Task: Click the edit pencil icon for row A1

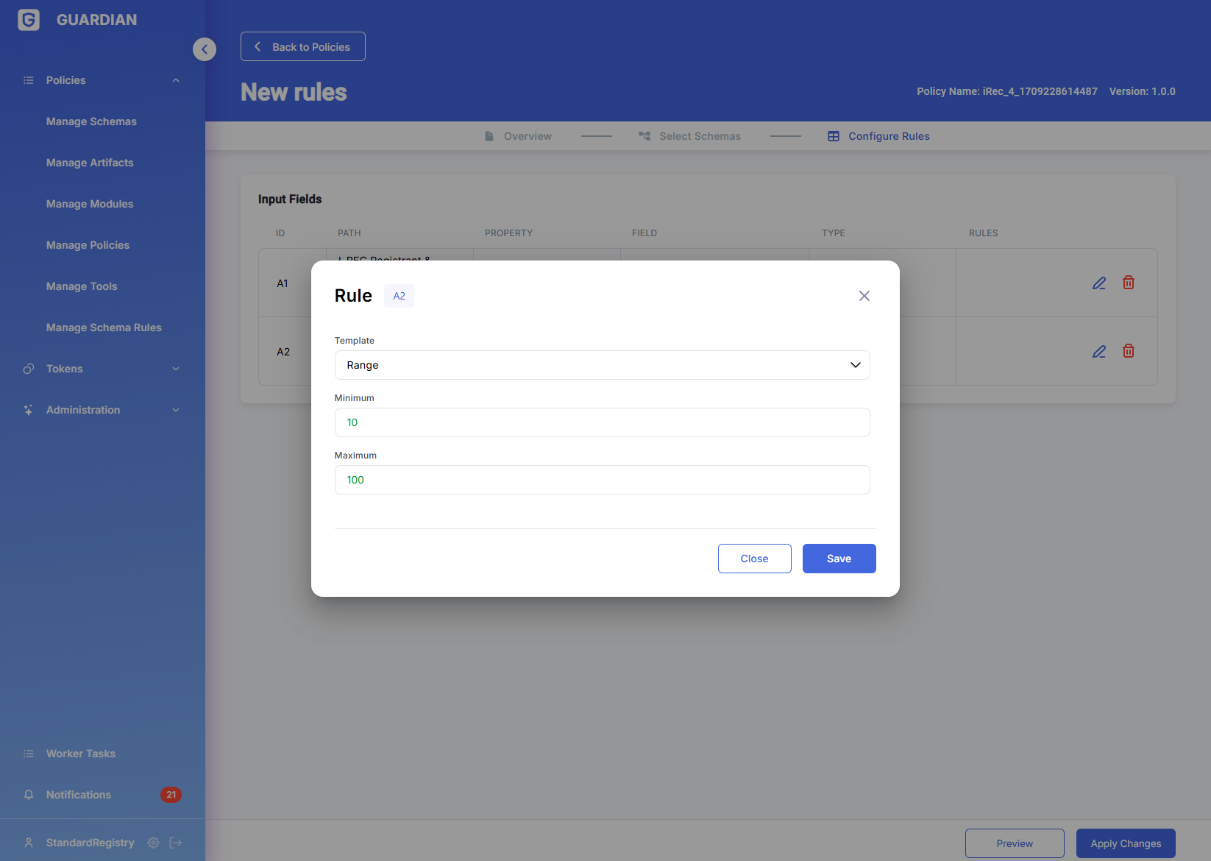Action: (1099, 283)
